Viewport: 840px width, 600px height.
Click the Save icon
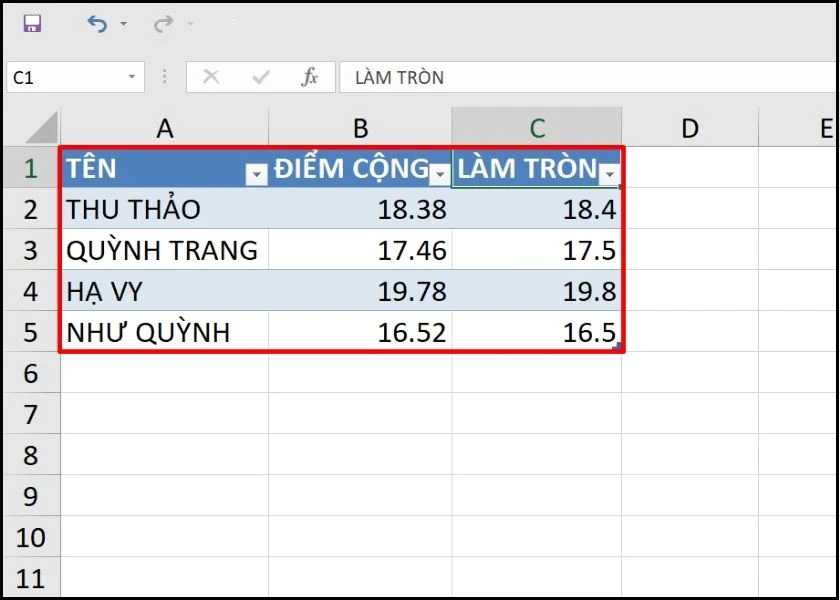click(x=32, y=24)
